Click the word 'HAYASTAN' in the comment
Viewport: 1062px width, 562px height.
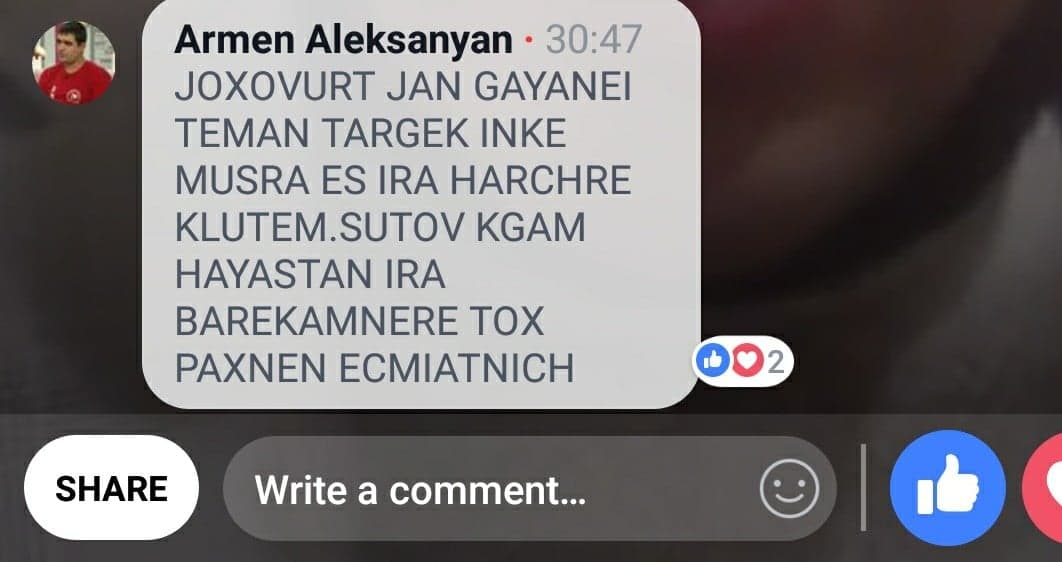pos(270,274)
